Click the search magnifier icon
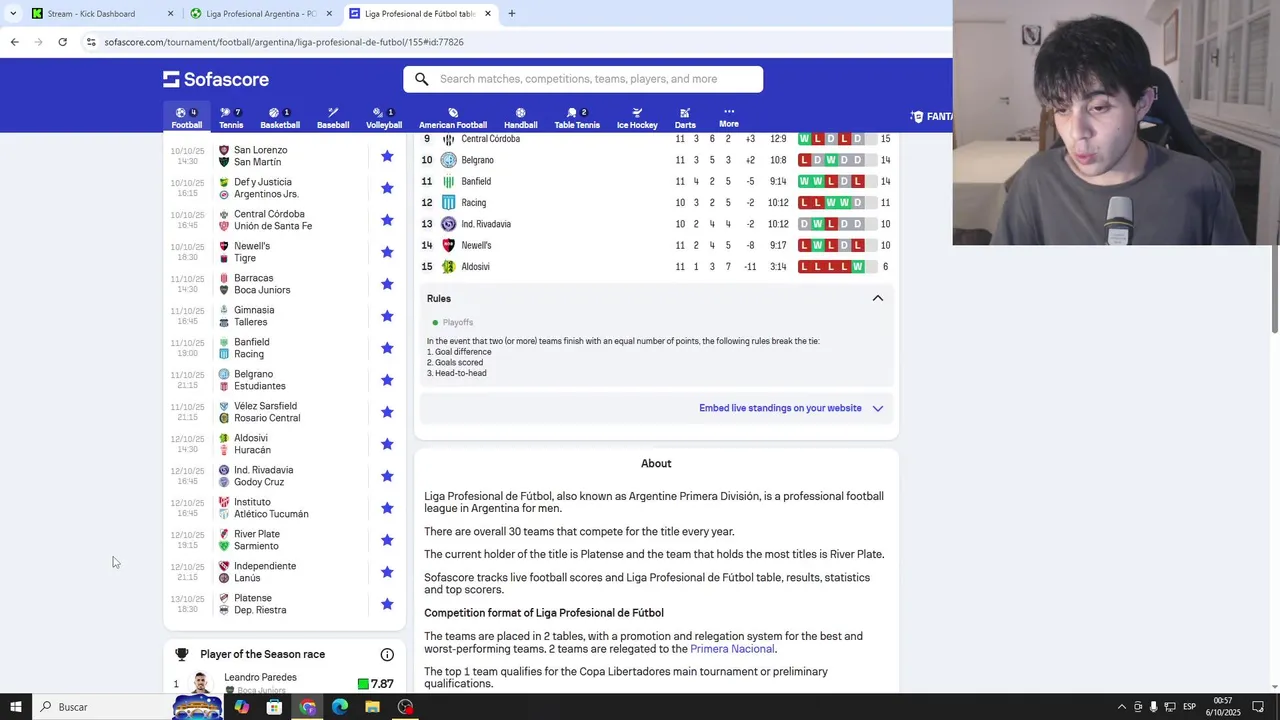 [x=422, y=79]
